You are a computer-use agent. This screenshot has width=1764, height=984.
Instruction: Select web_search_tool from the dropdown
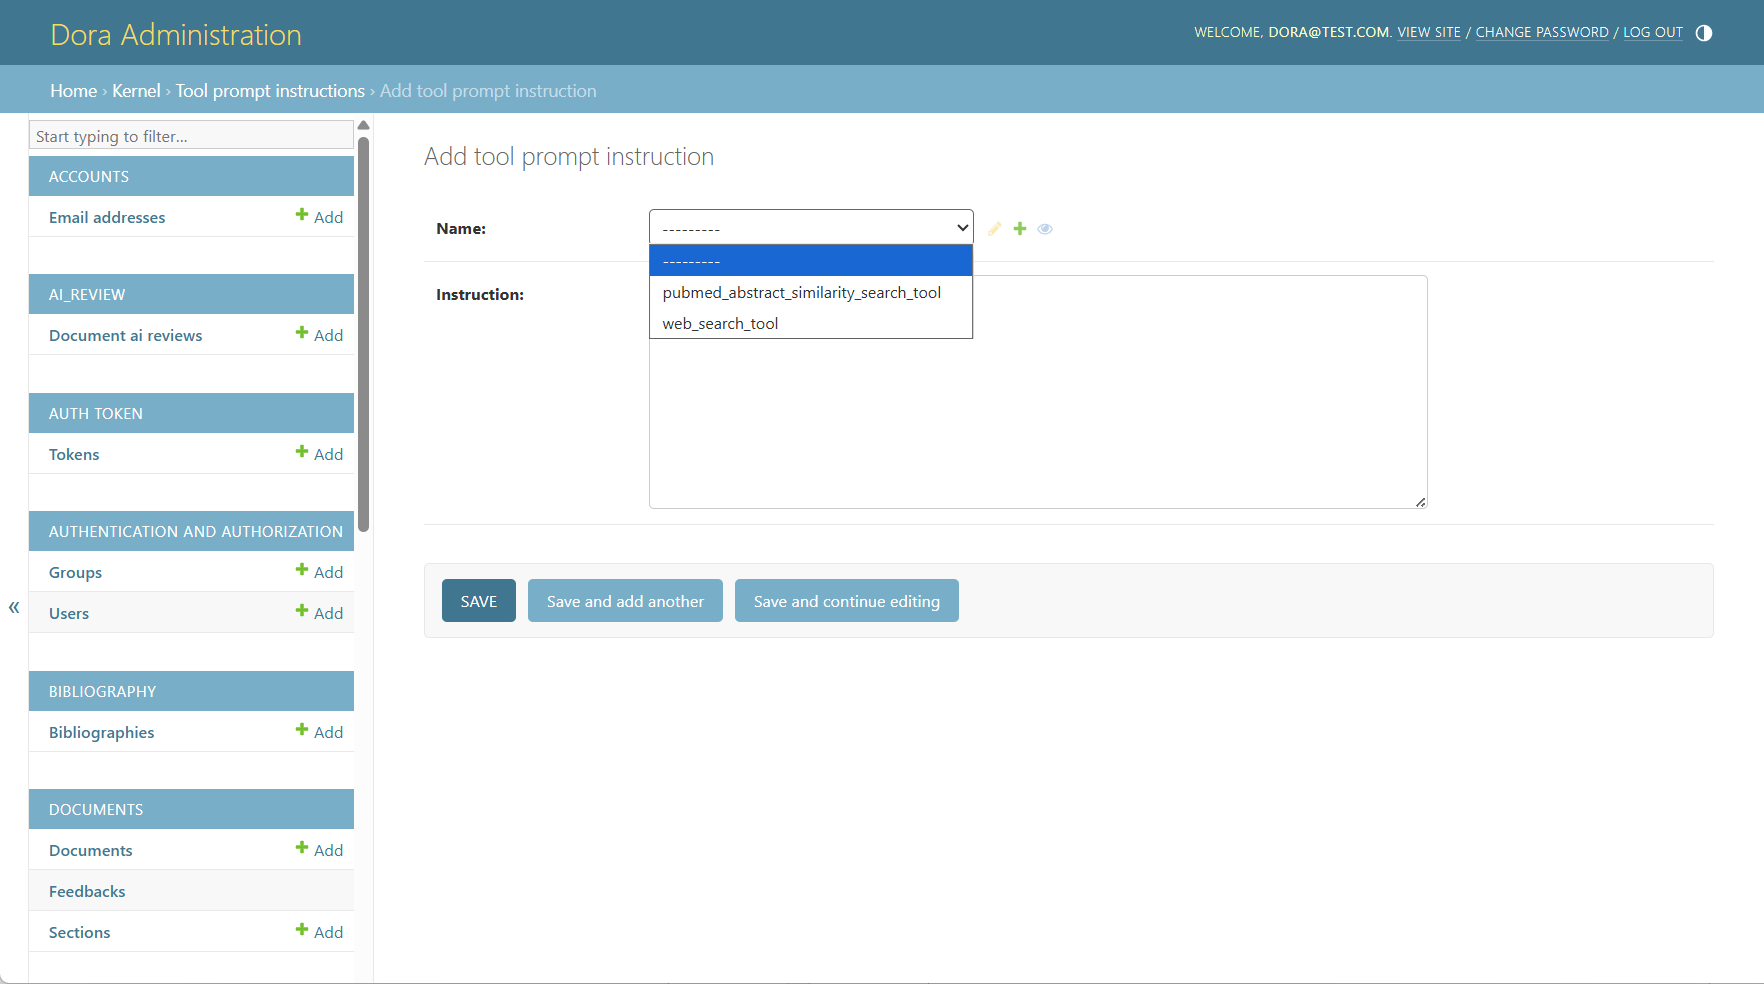click(719, 322)
